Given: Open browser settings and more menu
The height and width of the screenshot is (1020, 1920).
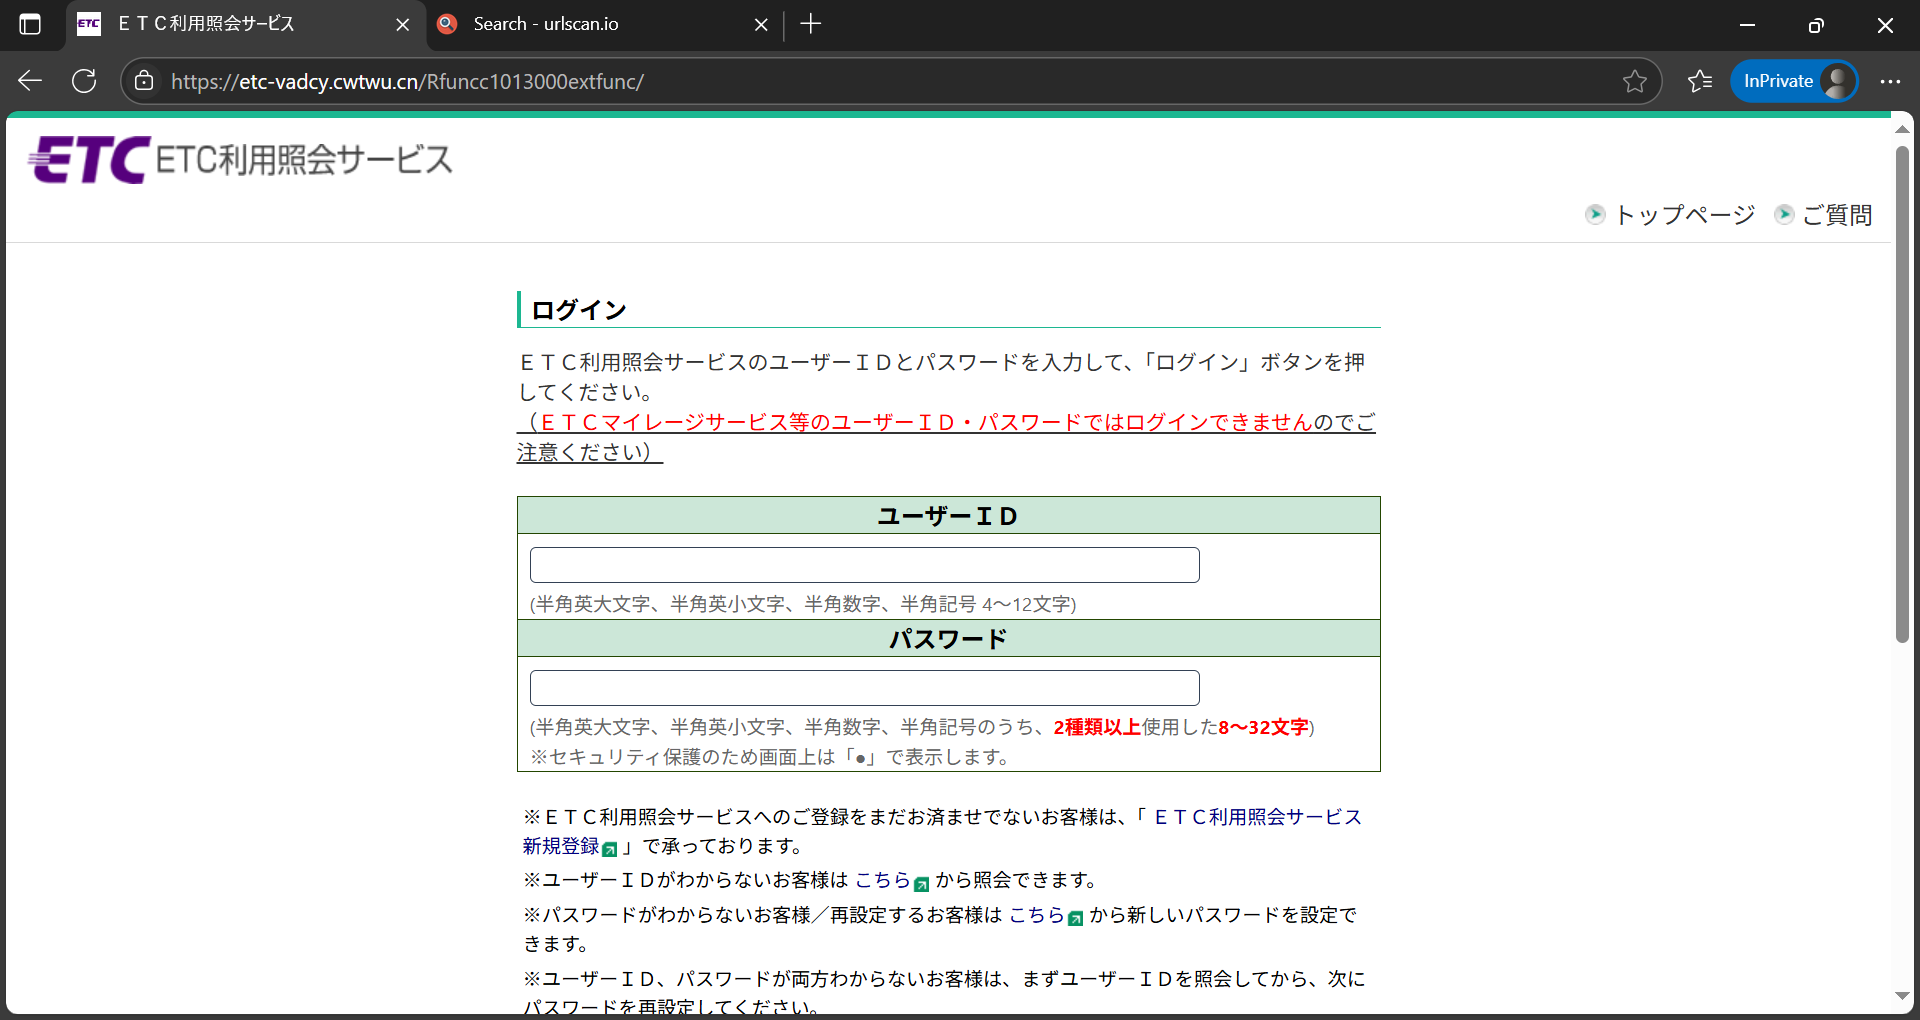Looking at the screenshot, I should 1890,81.
